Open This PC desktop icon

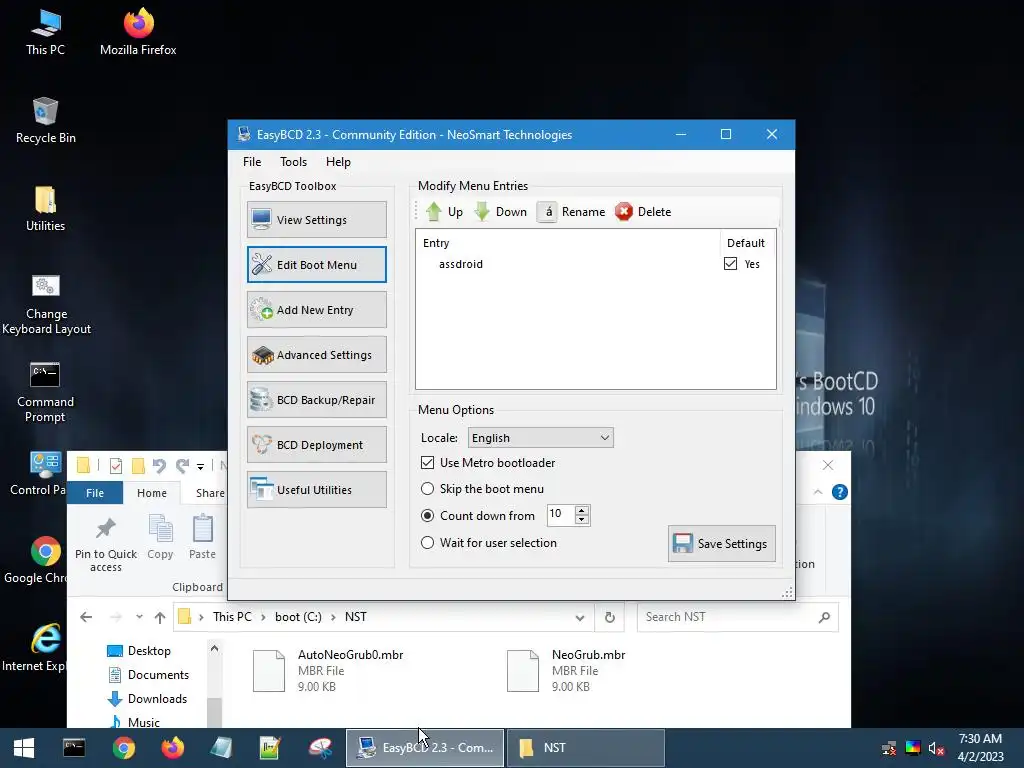(45, 32)
